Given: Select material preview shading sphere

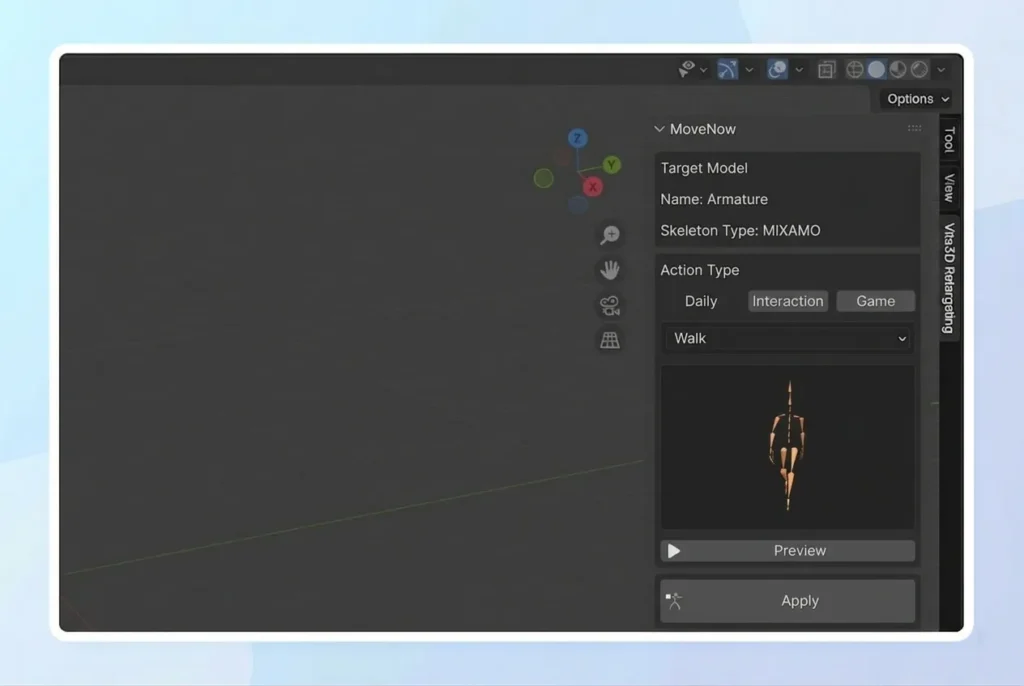Looking at the screenshot, I should pyautogui.click(x=898, y=69).
